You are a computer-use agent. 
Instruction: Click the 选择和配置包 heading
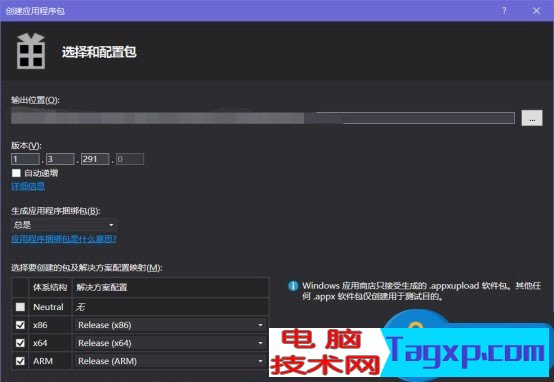pos(99,52)
